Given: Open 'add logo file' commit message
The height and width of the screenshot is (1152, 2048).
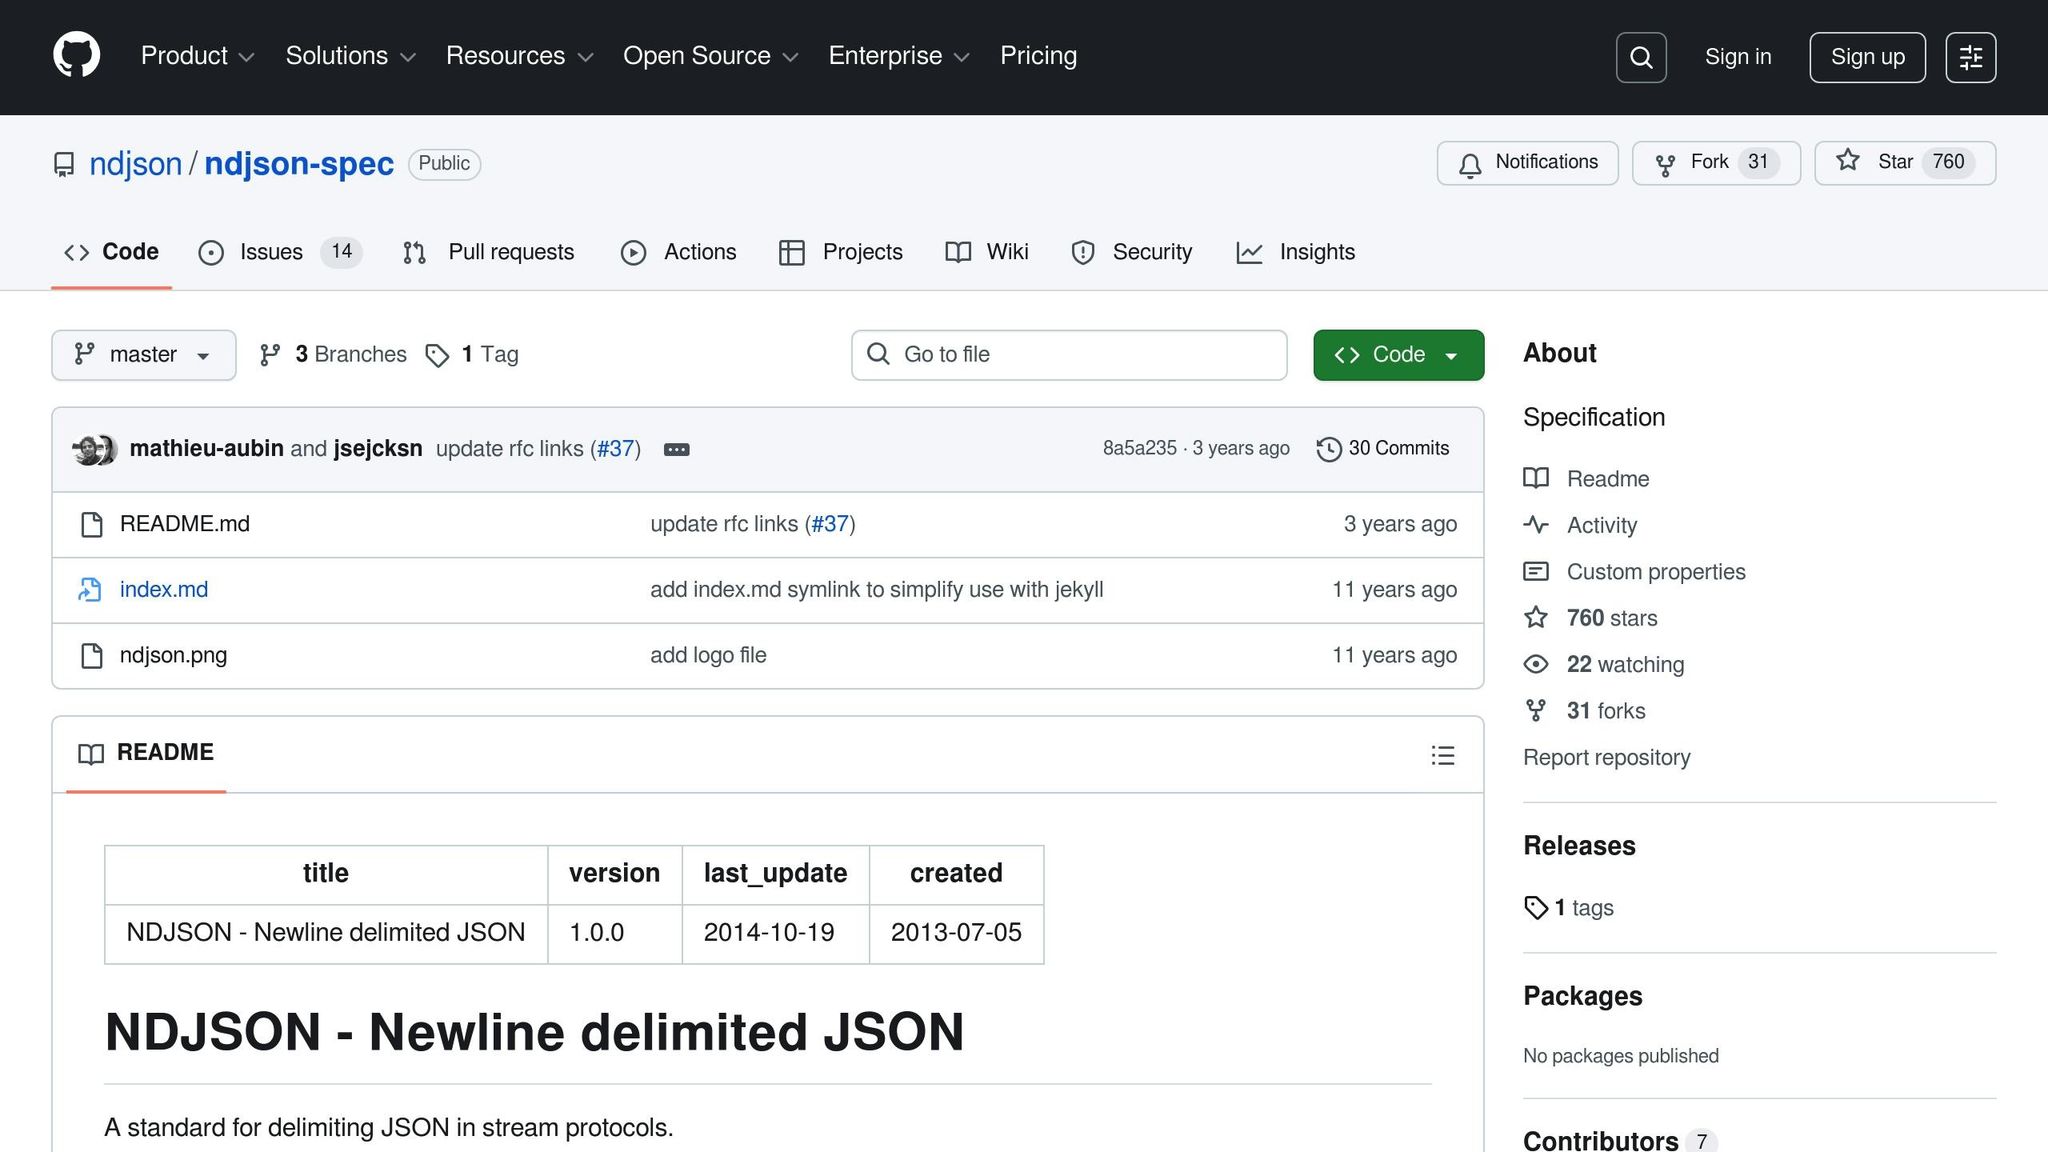Looking at the screenshot, I should 708,656.
